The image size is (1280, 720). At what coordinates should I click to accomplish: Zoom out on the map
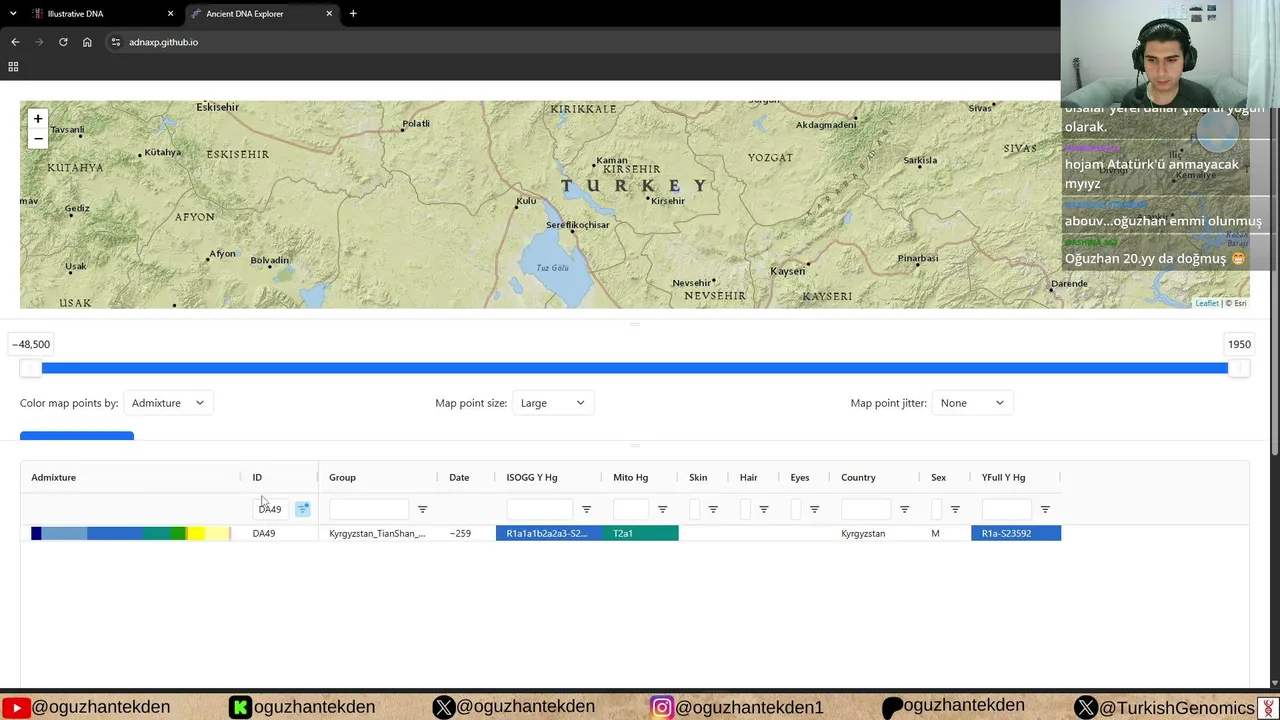38,138
